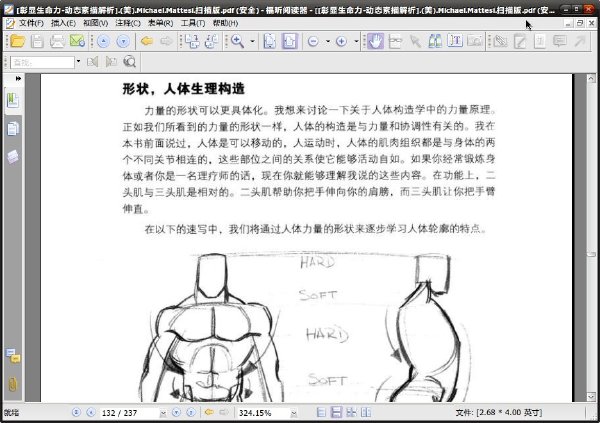Open the 324.15% zoom level dropdown

pyautogui.click(x=294, y=413)
